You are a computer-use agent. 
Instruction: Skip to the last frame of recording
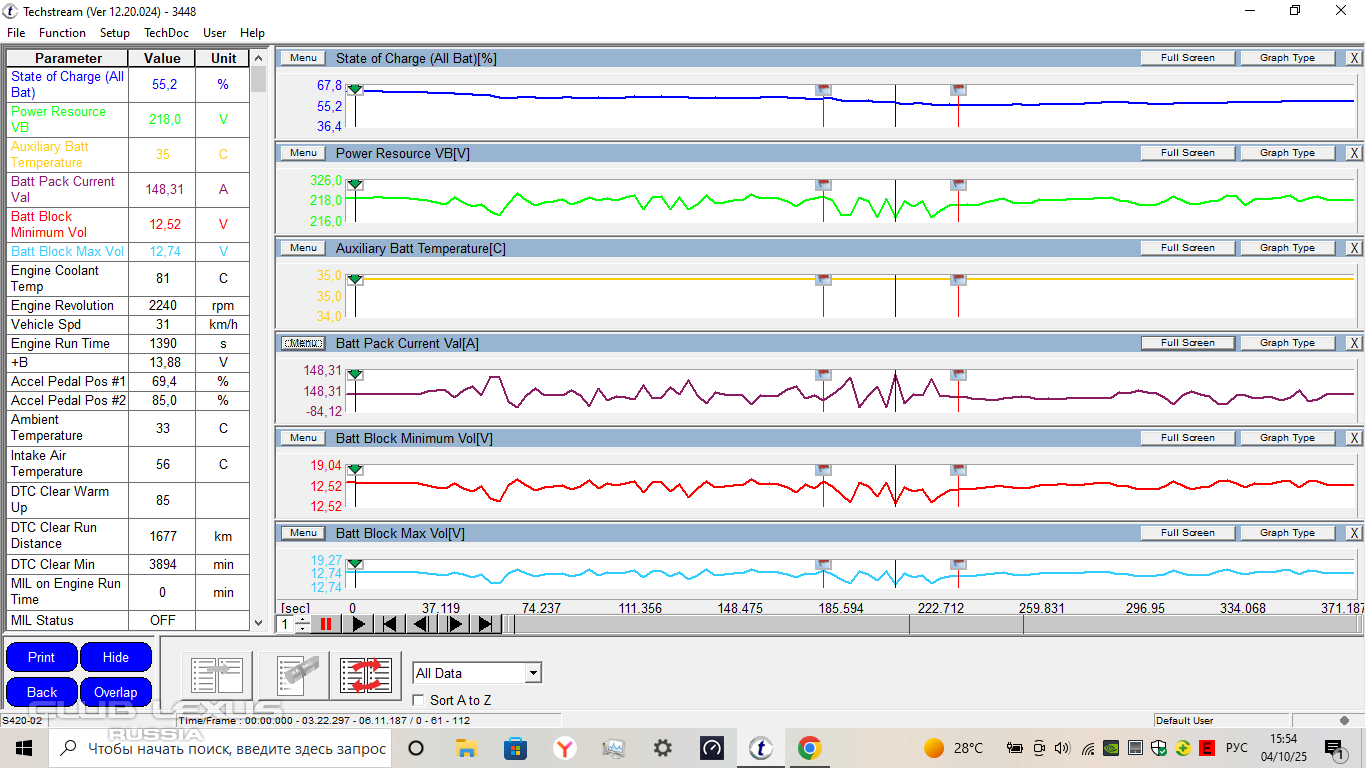486,624
